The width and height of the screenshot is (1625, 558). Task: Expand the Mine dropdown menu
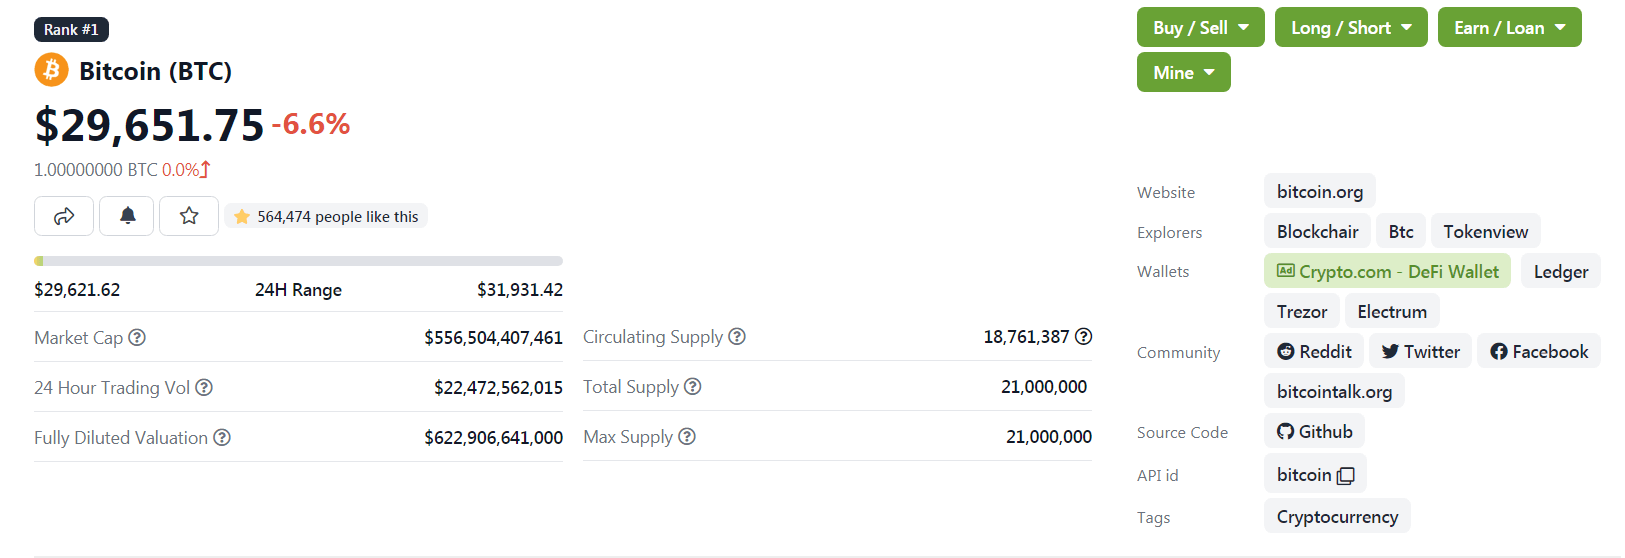(x=1183, y=73)
